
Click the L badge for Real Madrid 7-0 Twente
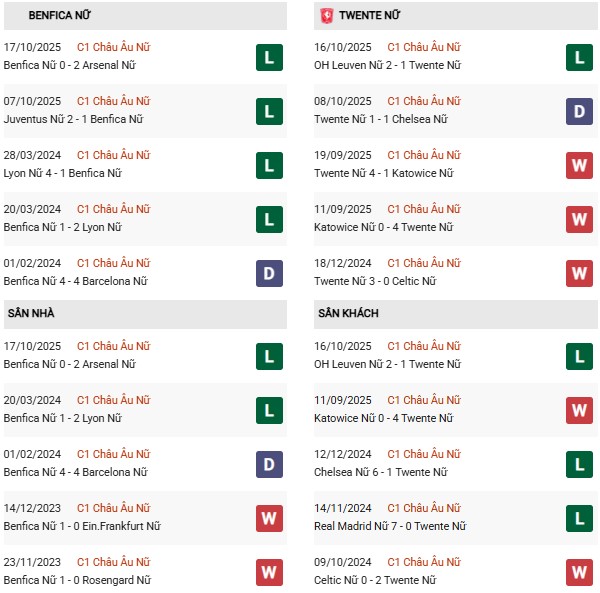tap(579, 518)
